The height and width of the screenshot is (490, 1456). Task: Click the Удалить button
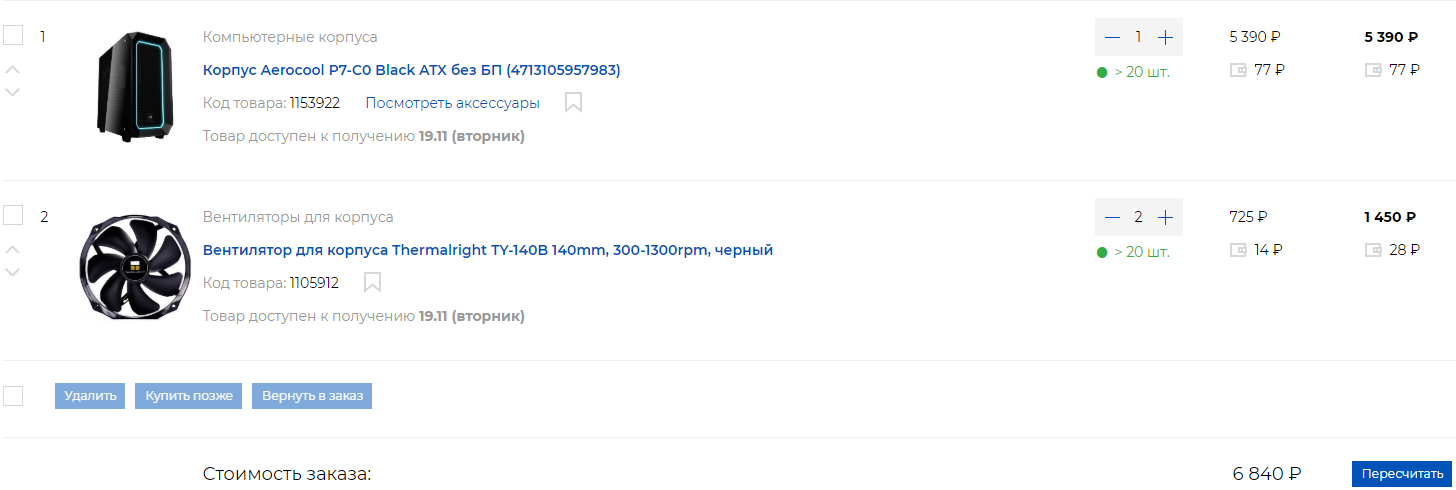pyautogui.click(x=91, y=396)
